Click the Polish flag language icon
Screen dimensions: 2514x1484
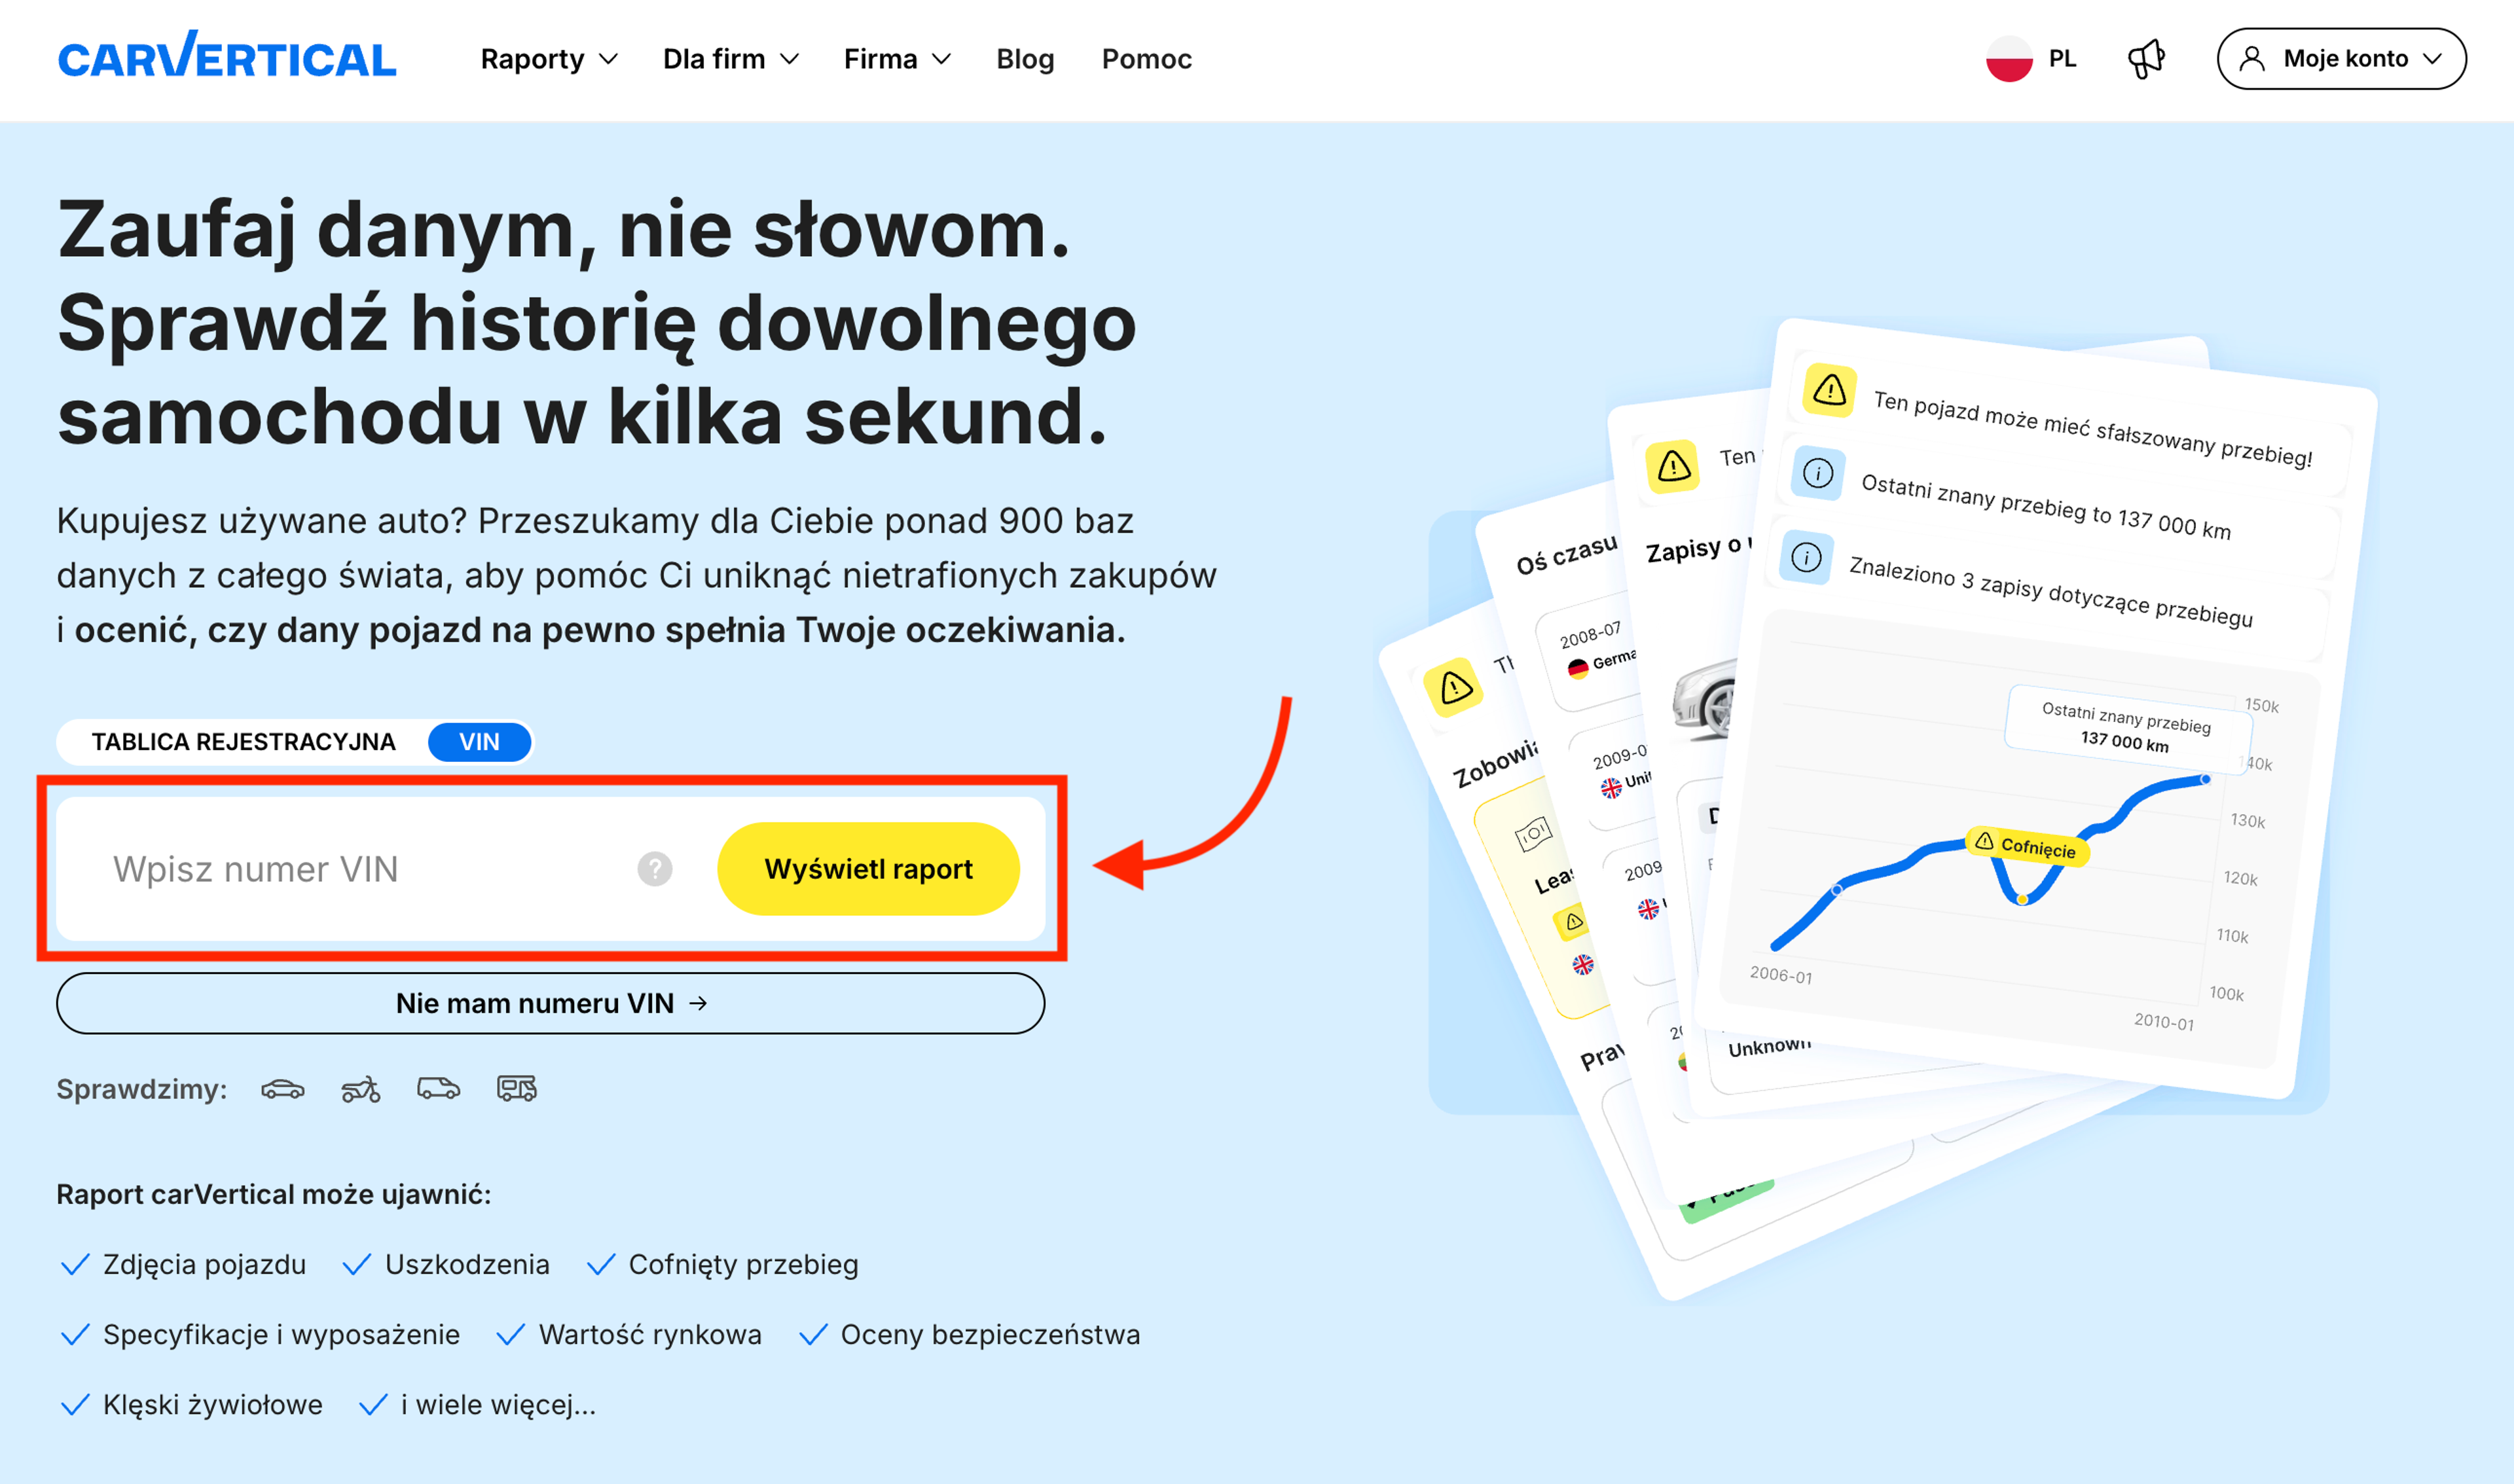point(2008,59)
